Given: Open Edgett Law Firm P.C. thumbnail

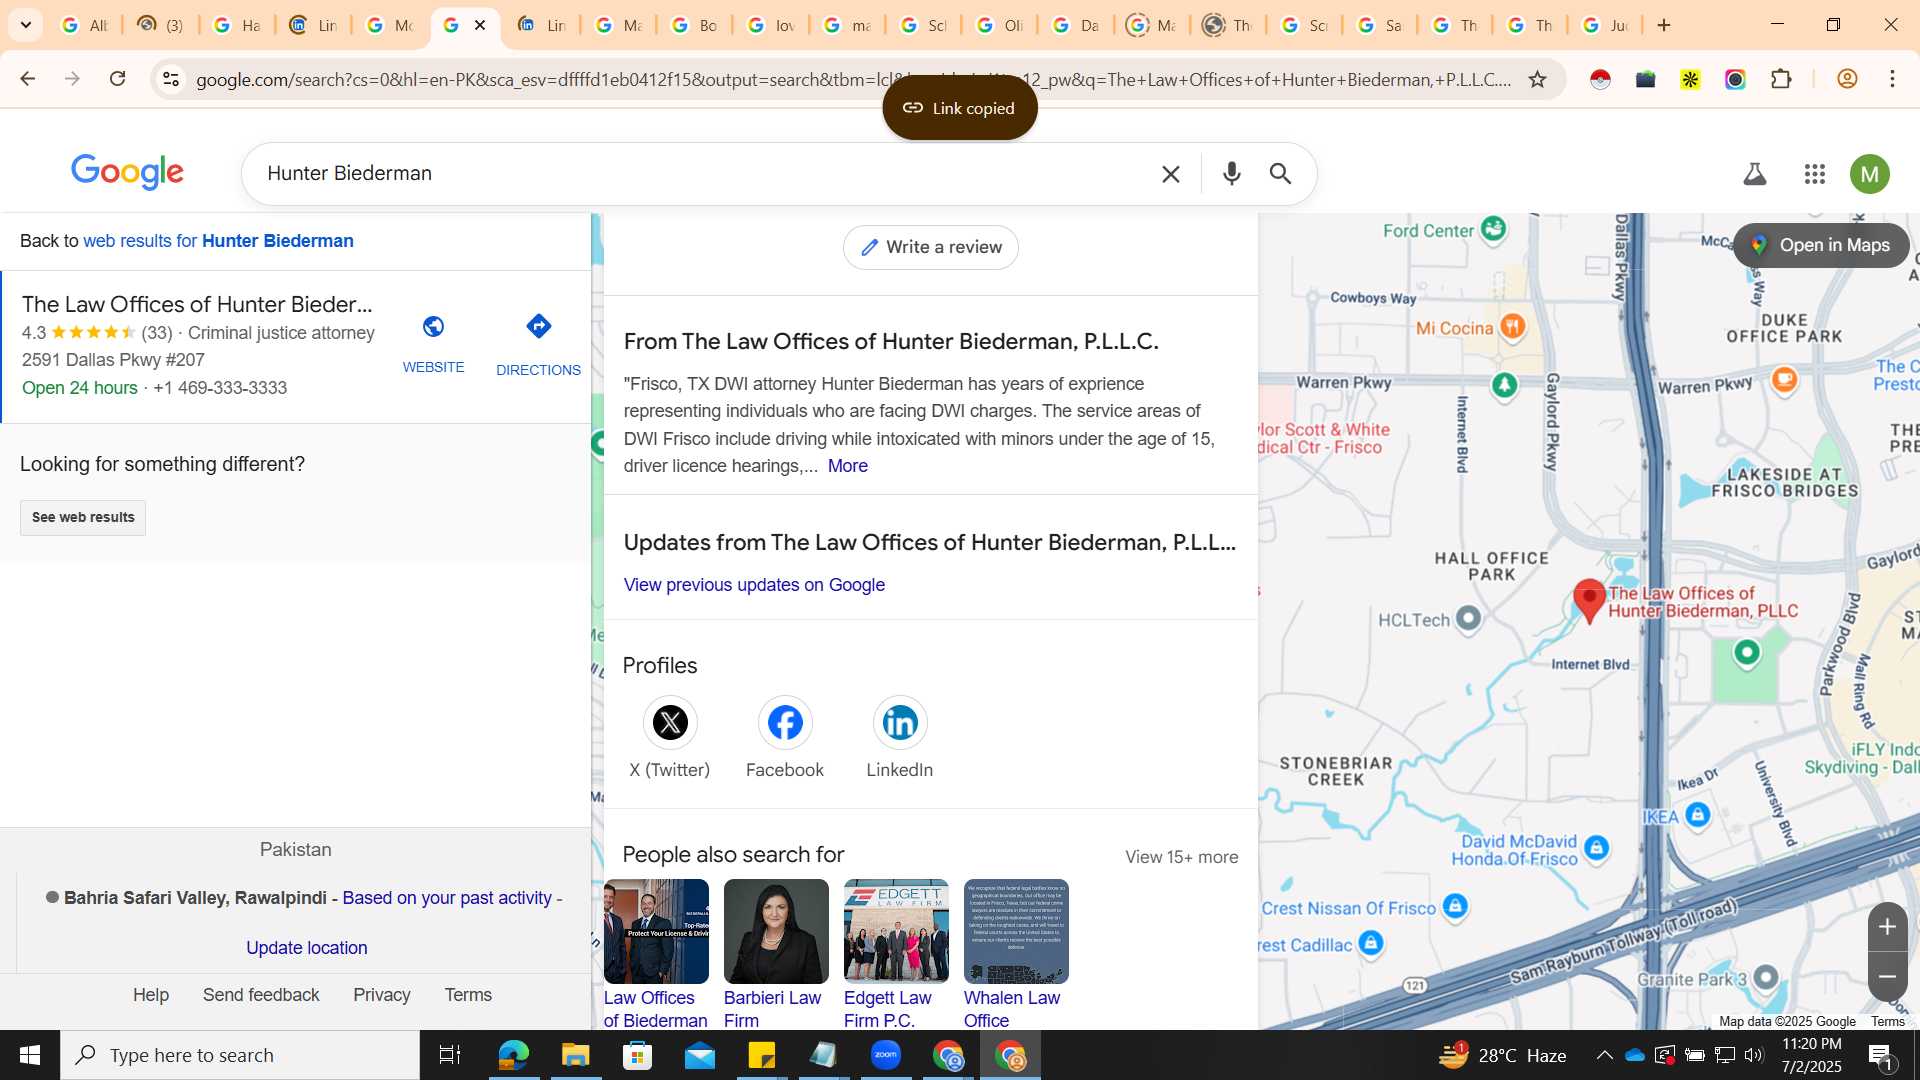Looking at the screenshot, I should pyautogui.click(x=896, y=931).
